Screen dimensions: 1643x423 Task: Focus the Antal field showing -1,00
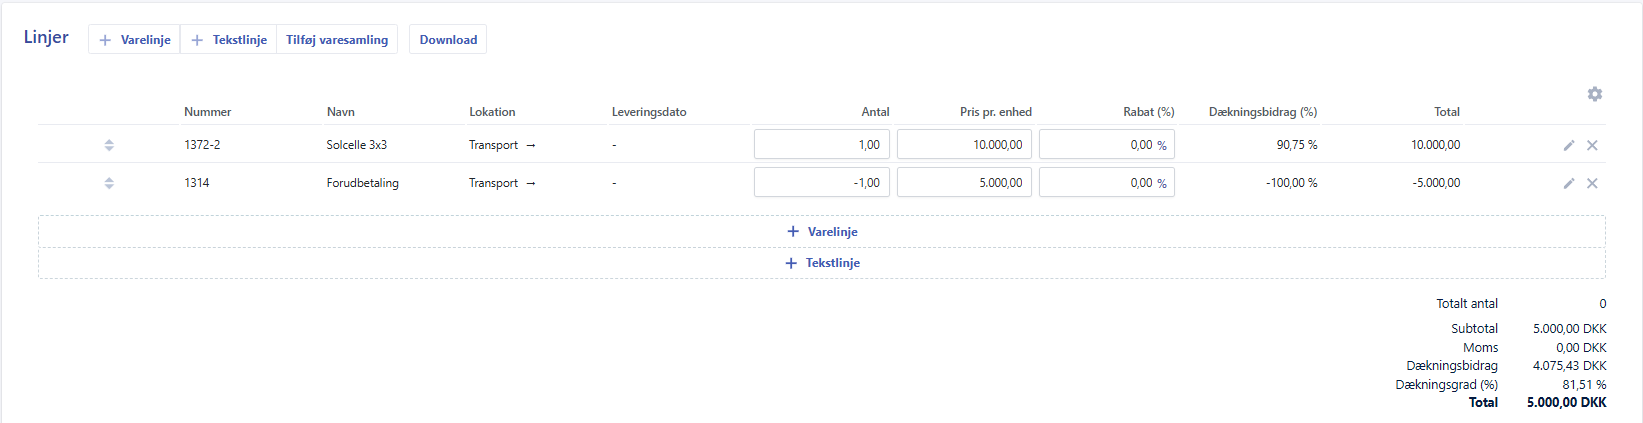(821, 183)
